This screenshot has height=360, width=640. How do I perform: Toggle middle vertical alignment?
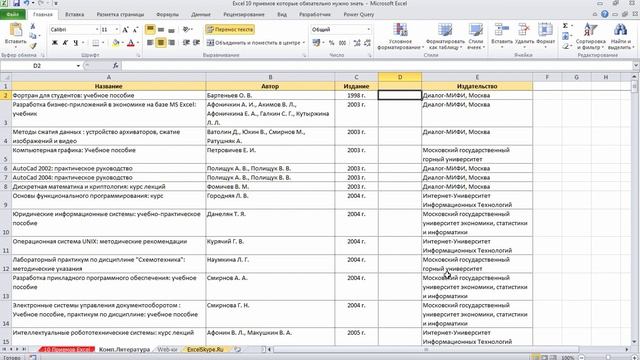[x=161, y=29]
